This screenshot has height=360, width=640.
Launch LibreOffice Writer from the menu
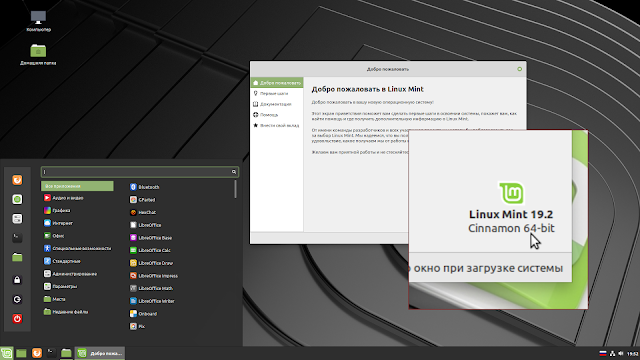[x=152, y=301]
